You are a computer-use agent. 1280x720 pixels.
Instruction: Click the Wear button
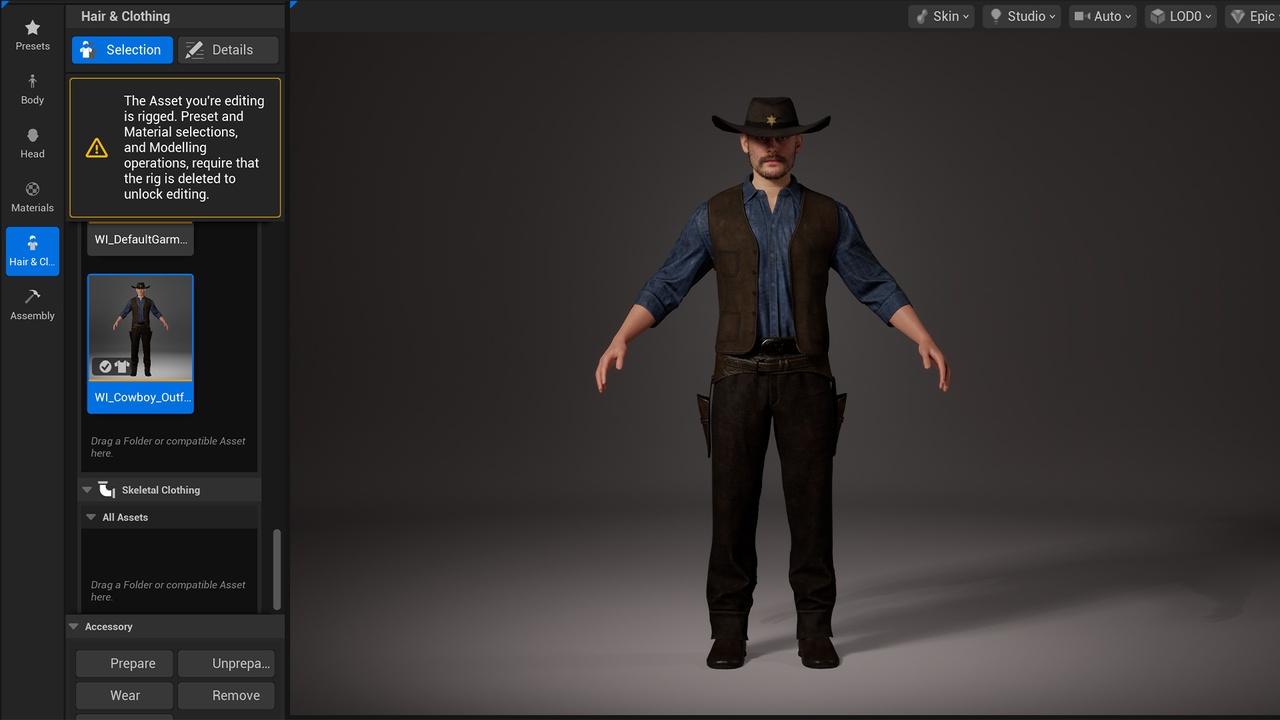tap(125, 695)
